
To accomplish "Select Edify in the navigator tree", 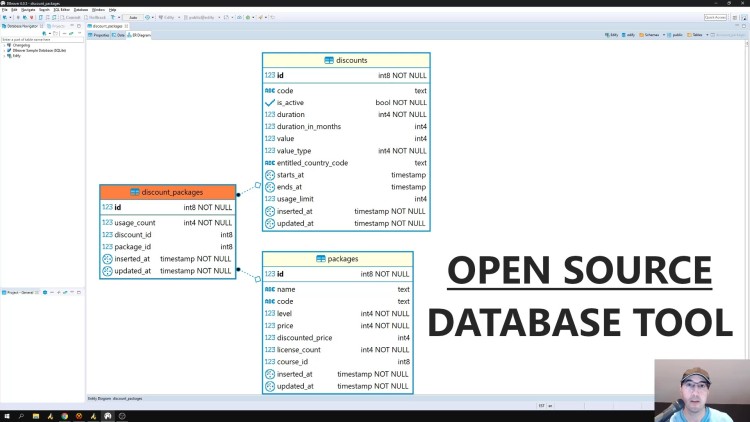I will 16,56.
